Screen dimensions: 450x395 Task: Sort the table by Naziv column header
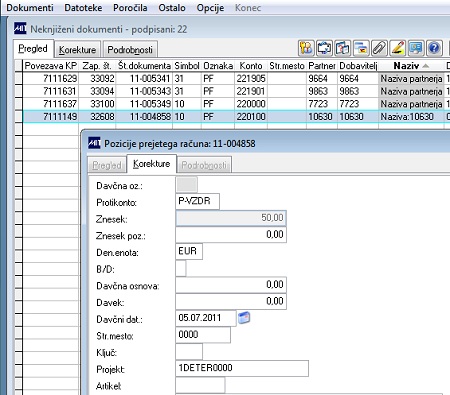(411, 66)
